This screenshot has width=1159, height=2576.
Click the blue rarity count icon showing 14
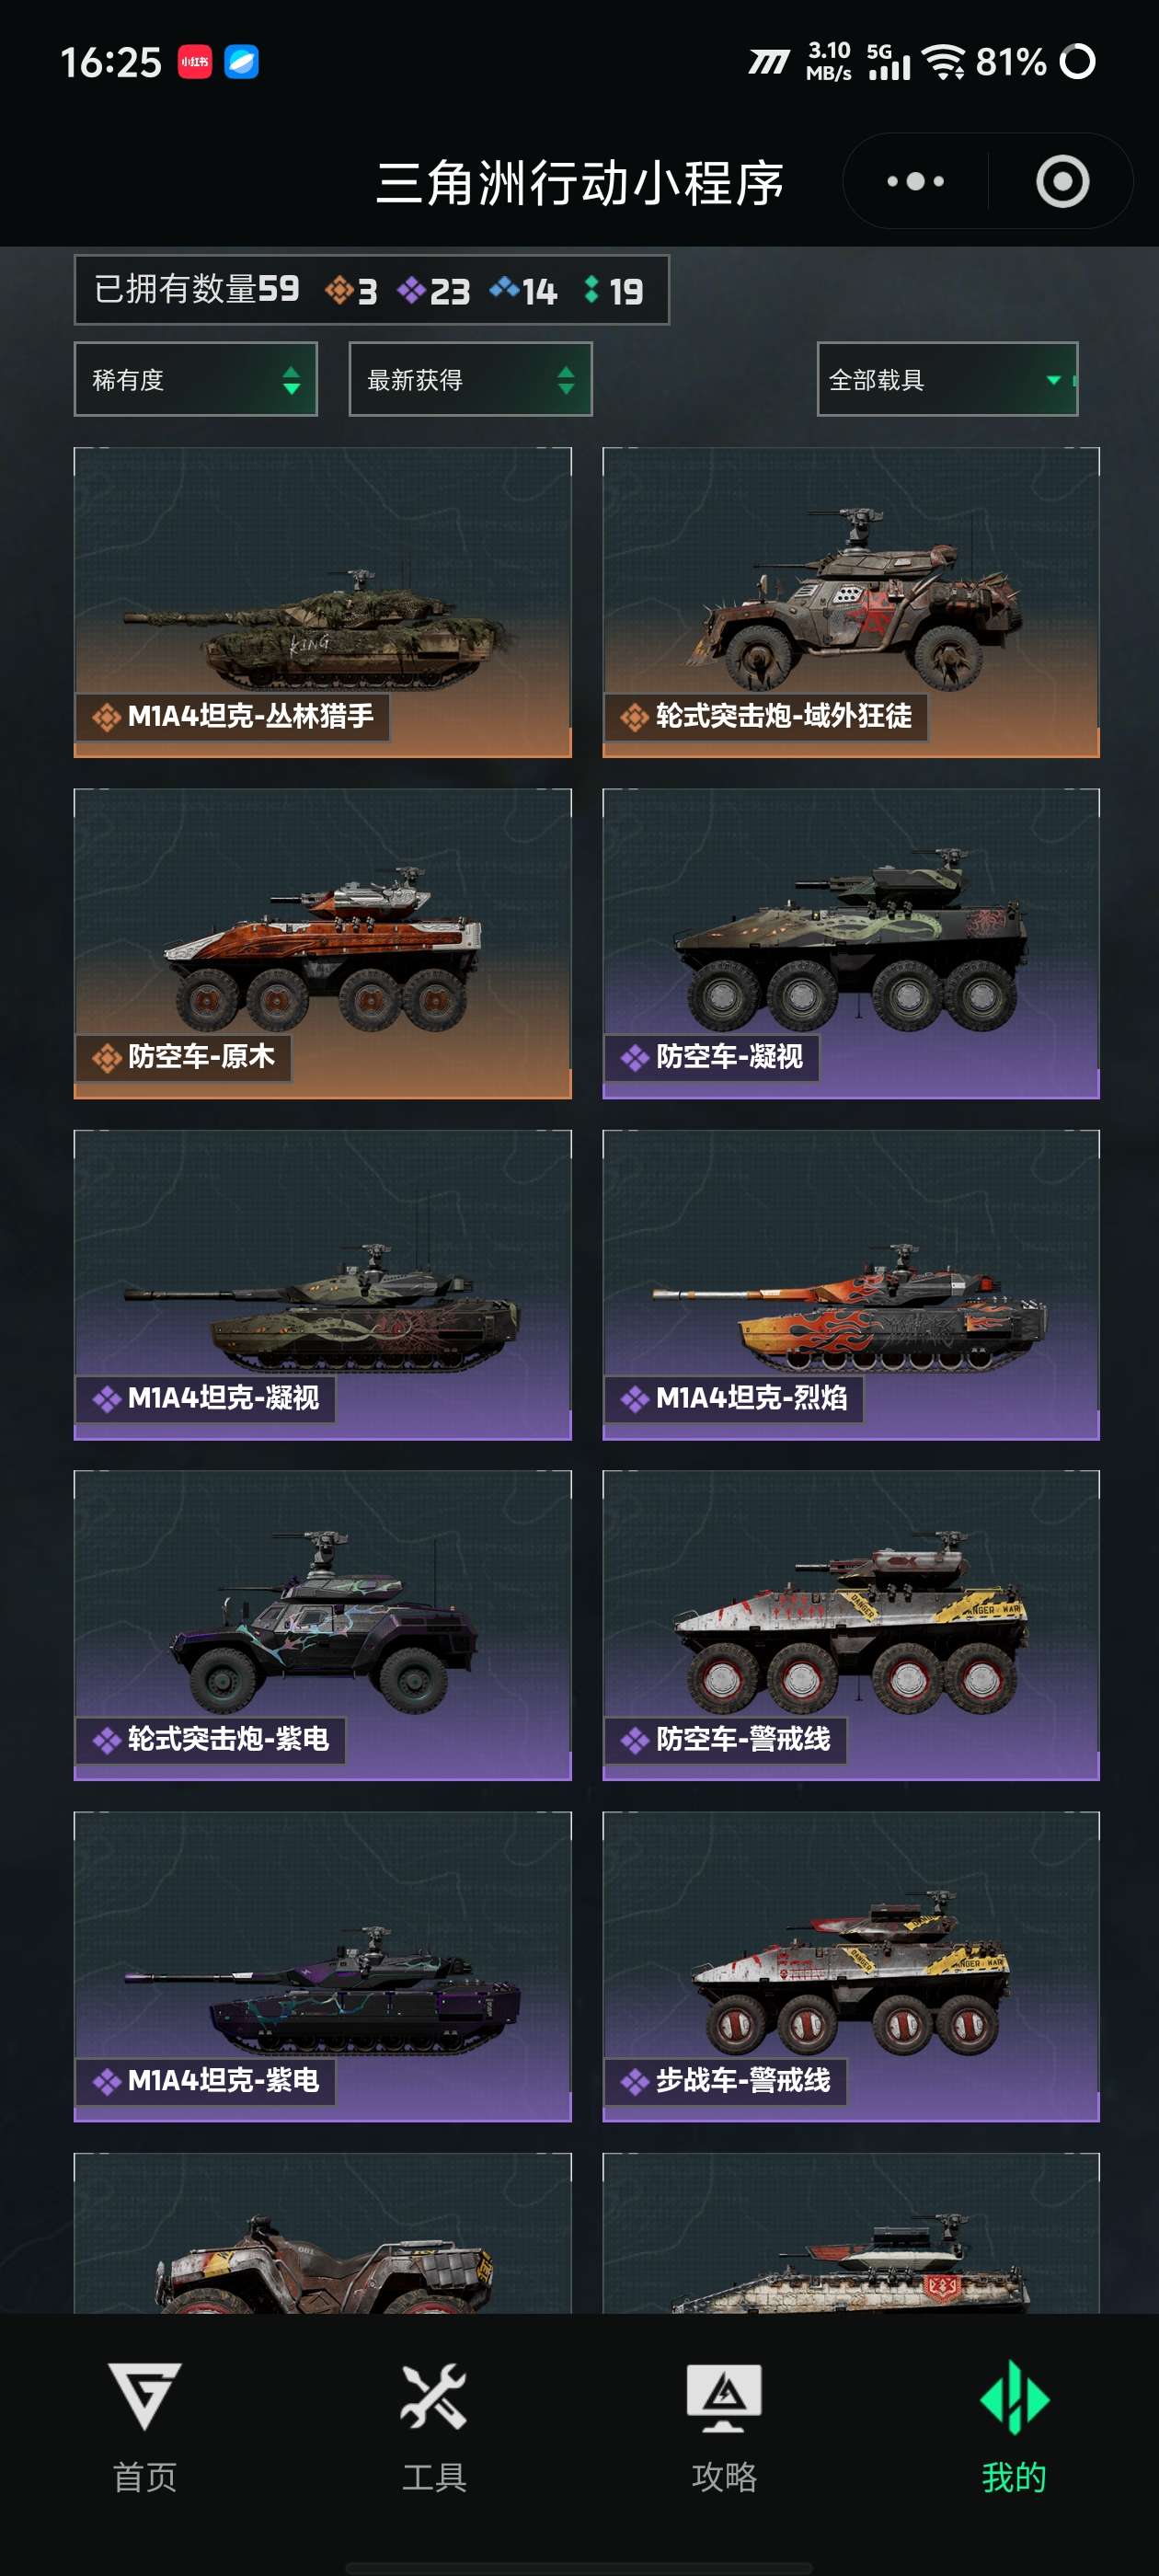point(504,288)
